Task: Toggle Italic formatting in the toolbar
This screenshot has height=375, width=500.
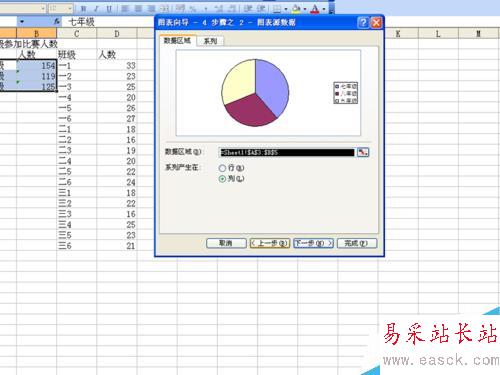Action: [96, 8]
